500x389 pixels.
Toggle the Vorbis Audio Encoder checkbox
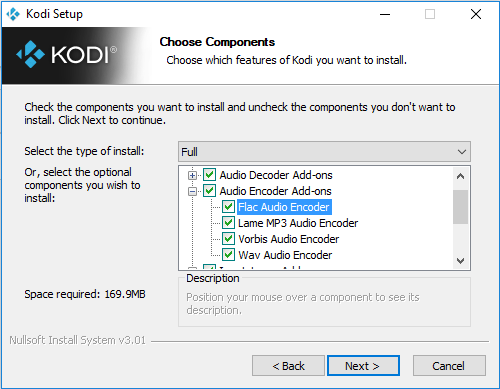pyautogui.click(x=228, y=239)
